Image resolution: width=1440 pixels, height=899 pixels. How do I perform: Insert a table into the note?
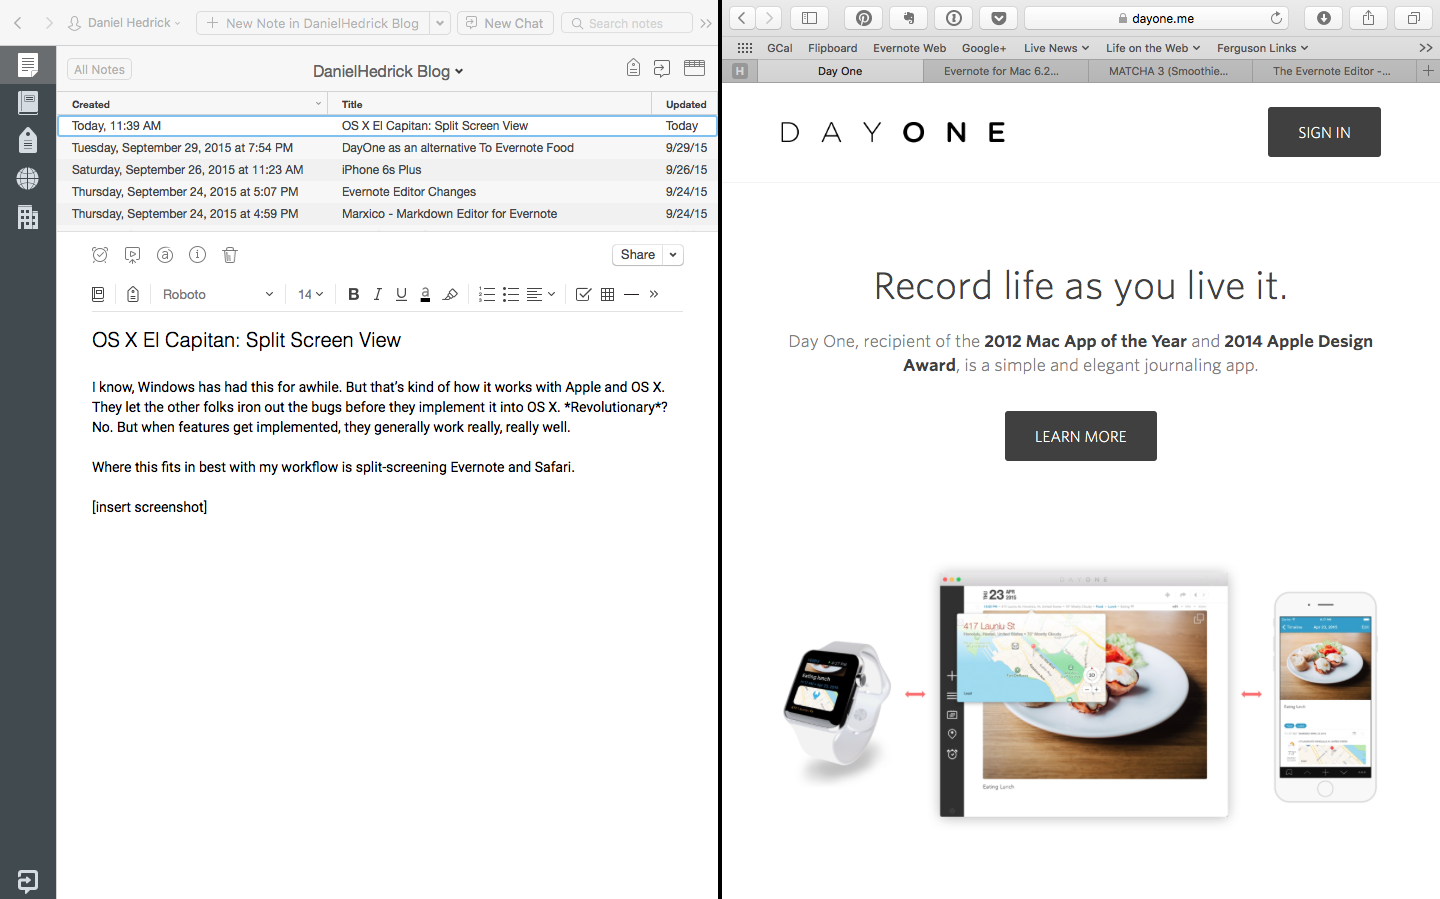coord(607,294)
